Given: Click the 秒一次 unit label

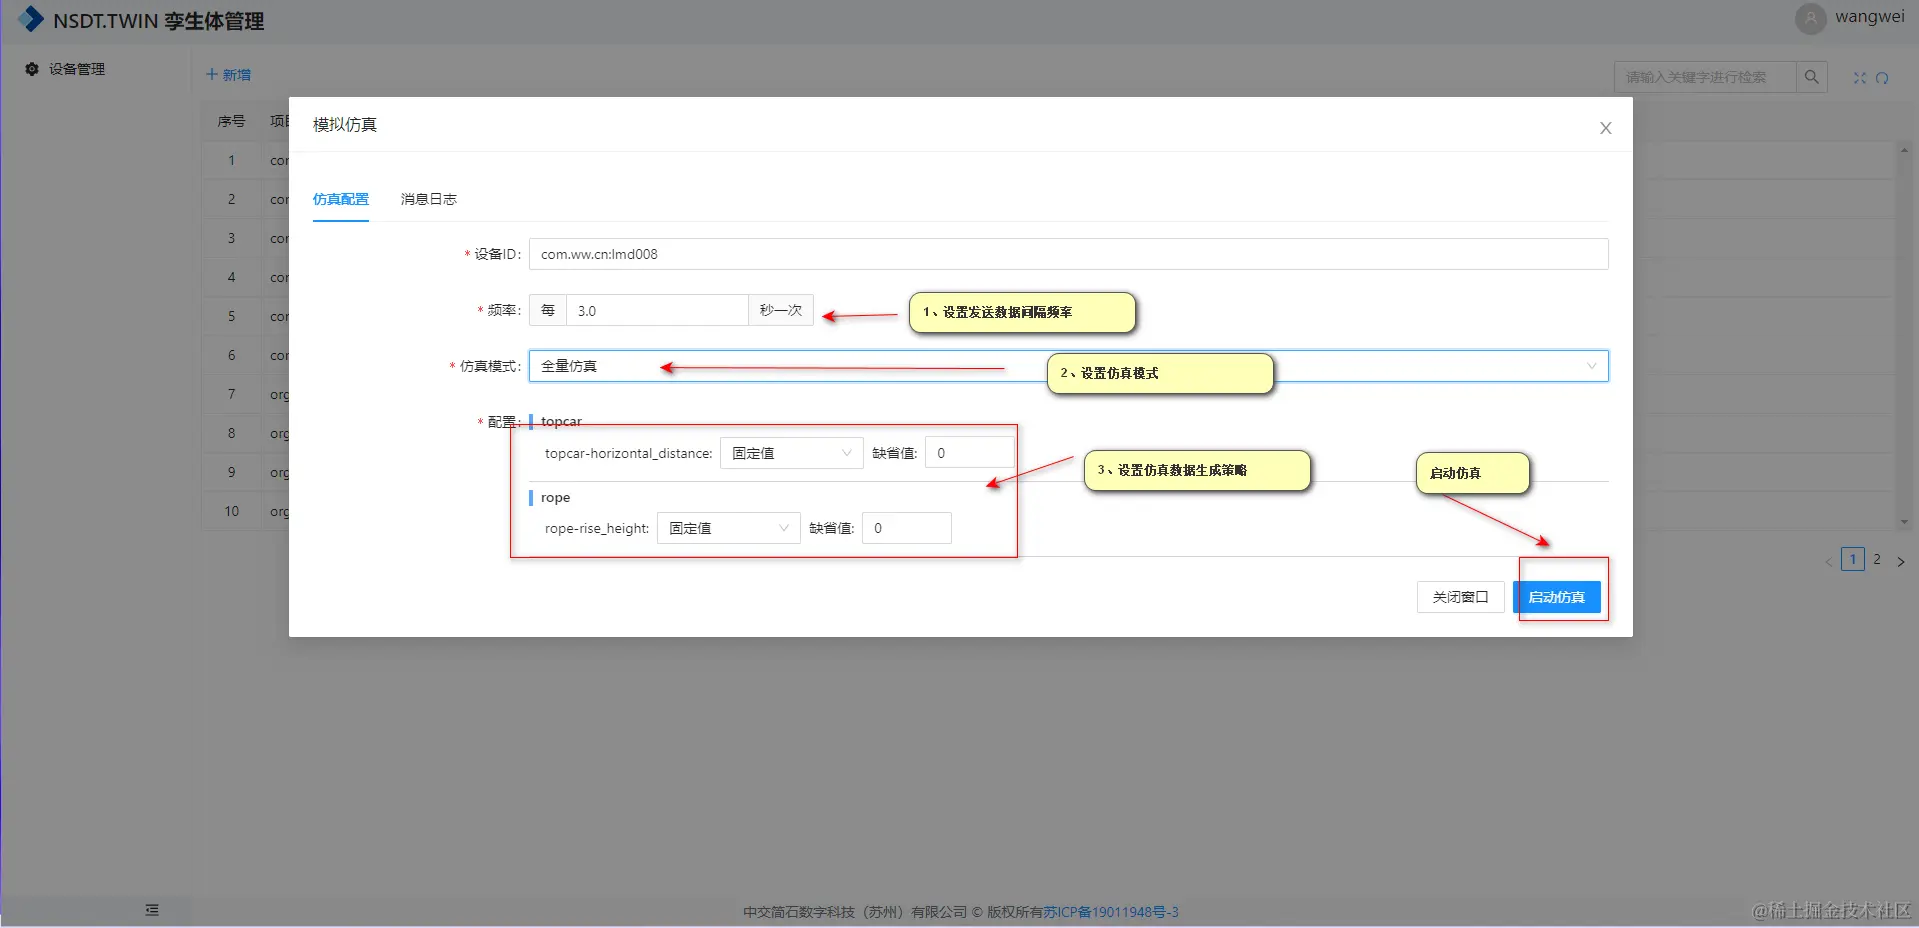Looking at the screenshot, I should [781, 310].
